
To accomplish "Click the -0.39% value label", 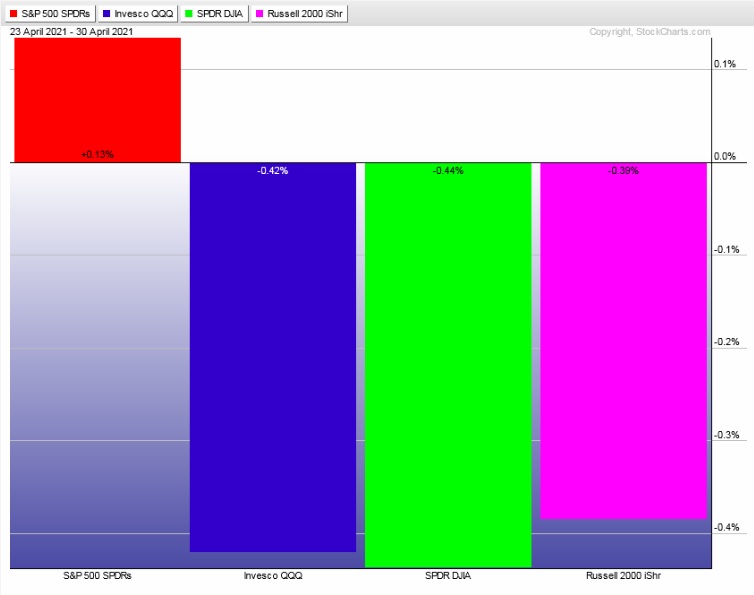I will [624, 171].
